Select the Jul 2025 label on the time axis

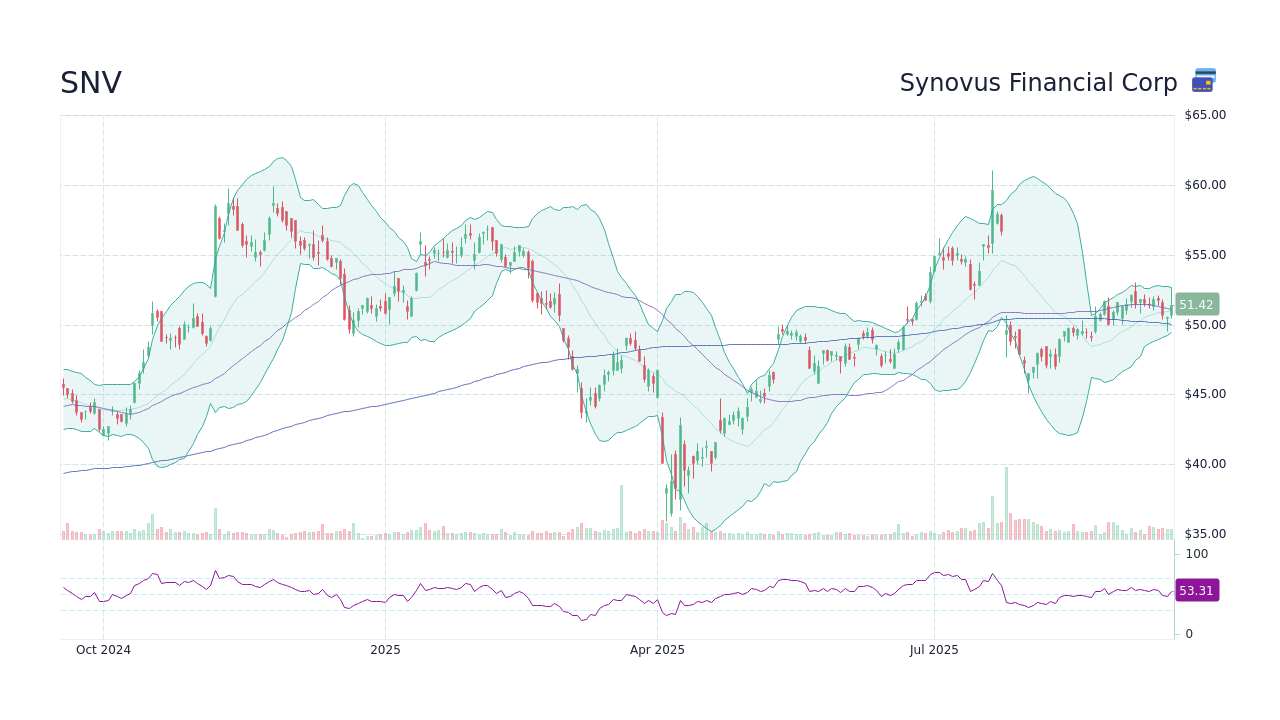pos(935,649)
